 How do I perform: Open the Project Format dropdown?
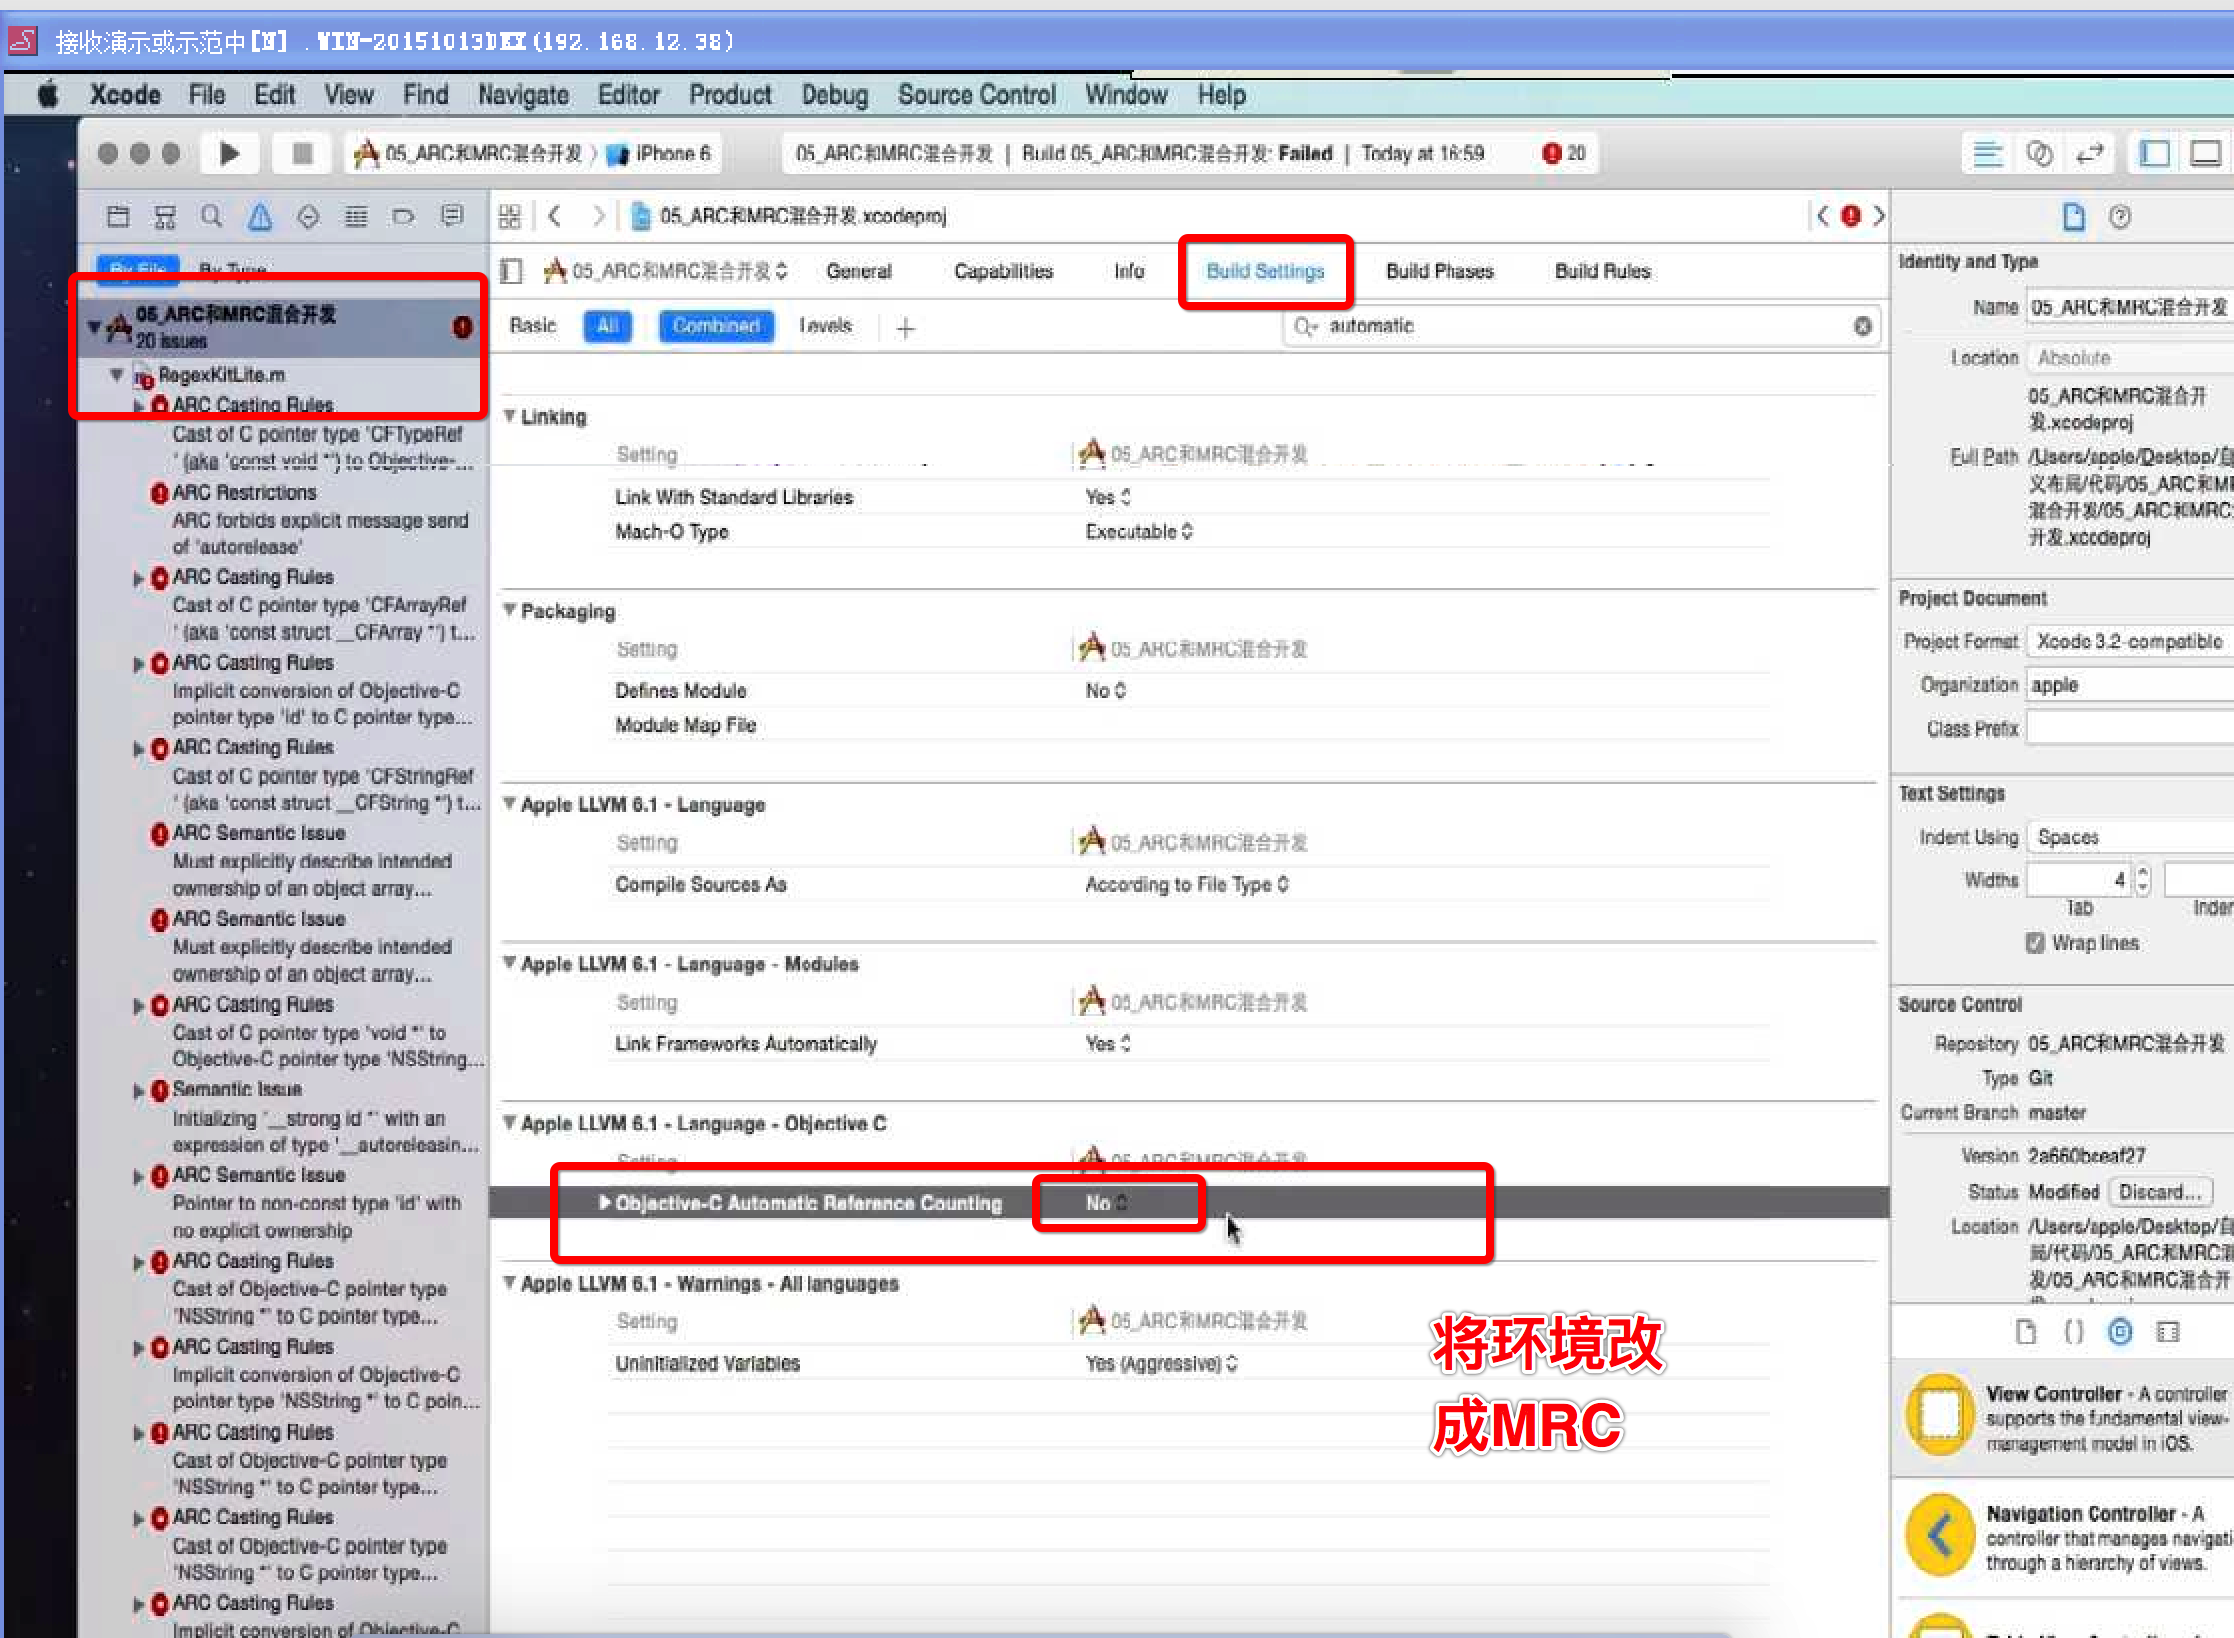point(2130,641)
